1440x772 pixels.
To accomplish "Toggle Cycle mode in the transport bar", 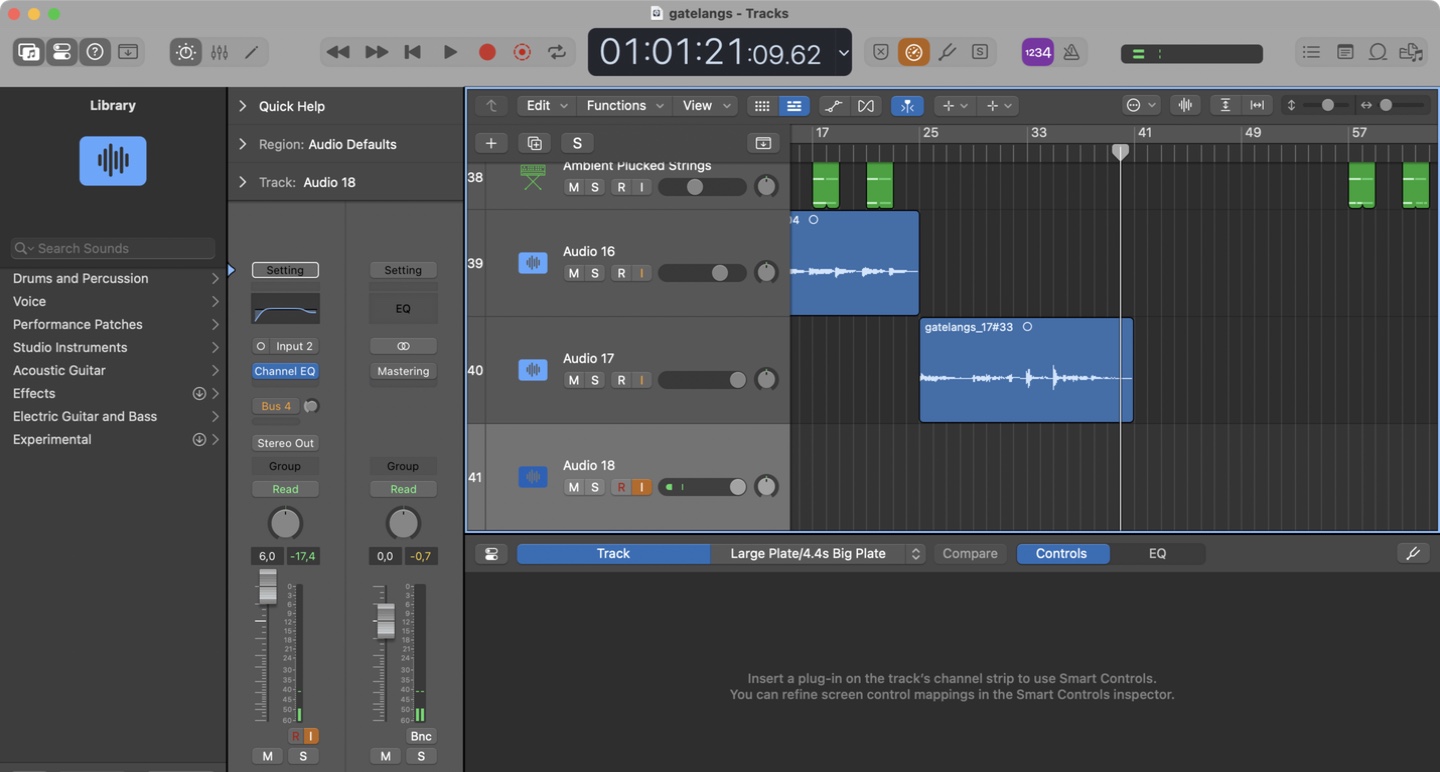I will tap(557, 52).
